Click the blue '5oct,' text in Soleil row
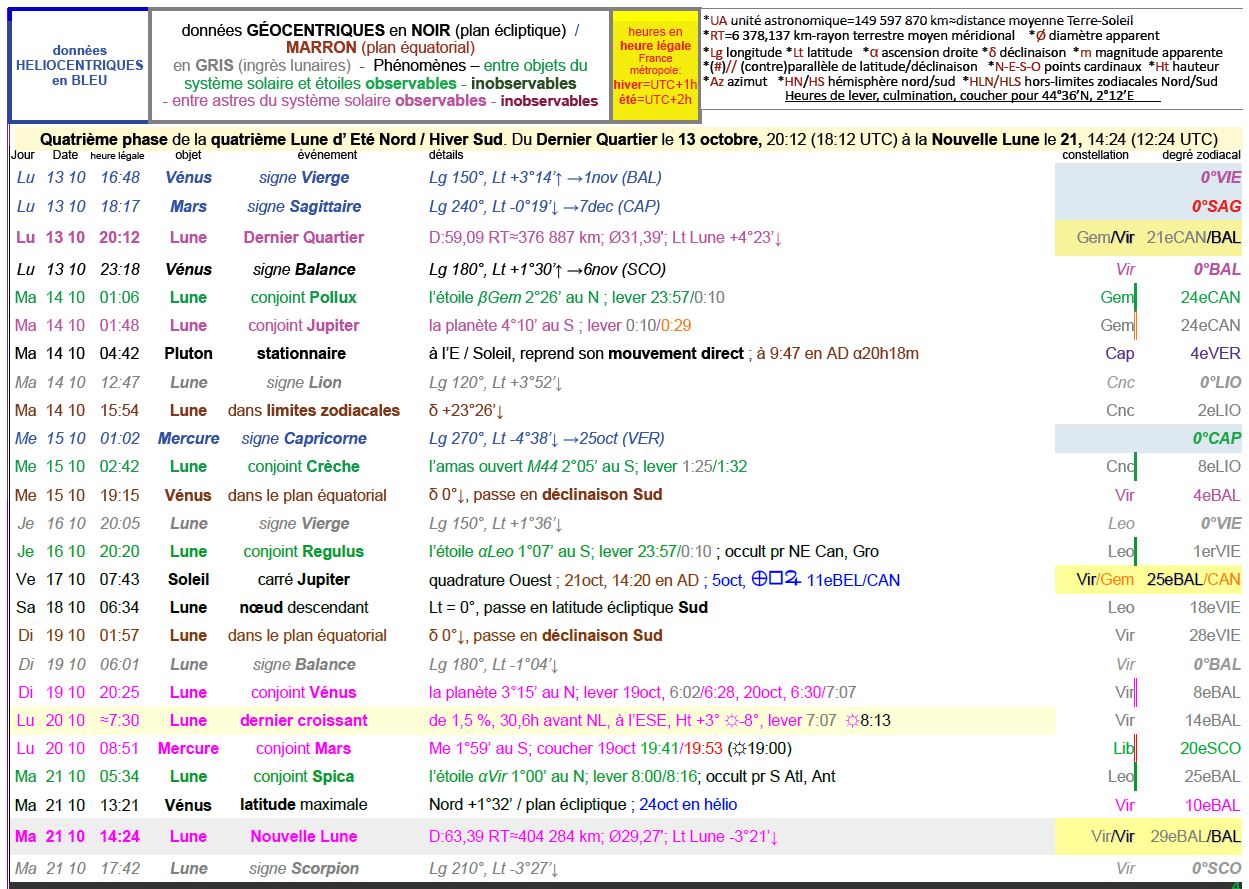Viewport: 1249px width, 889px height. [x=727, y=580]
